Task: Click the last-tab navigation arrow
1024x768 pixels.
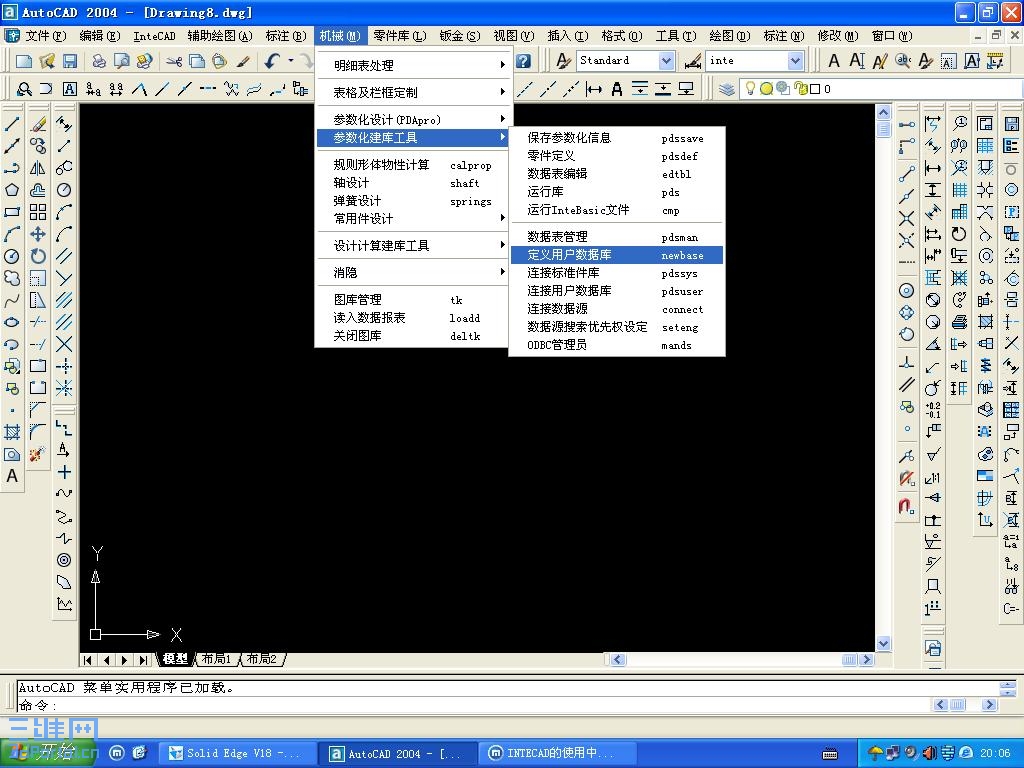Action: 143,660
